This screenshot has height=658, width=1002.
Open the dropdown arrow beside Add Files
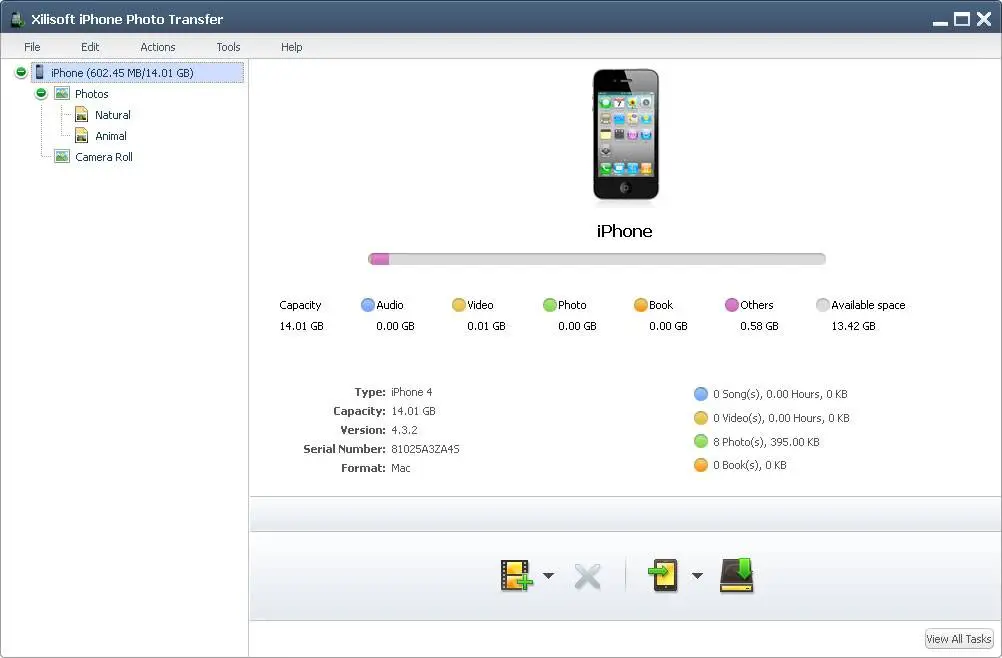pyautogui.click(x=548, y=576)
